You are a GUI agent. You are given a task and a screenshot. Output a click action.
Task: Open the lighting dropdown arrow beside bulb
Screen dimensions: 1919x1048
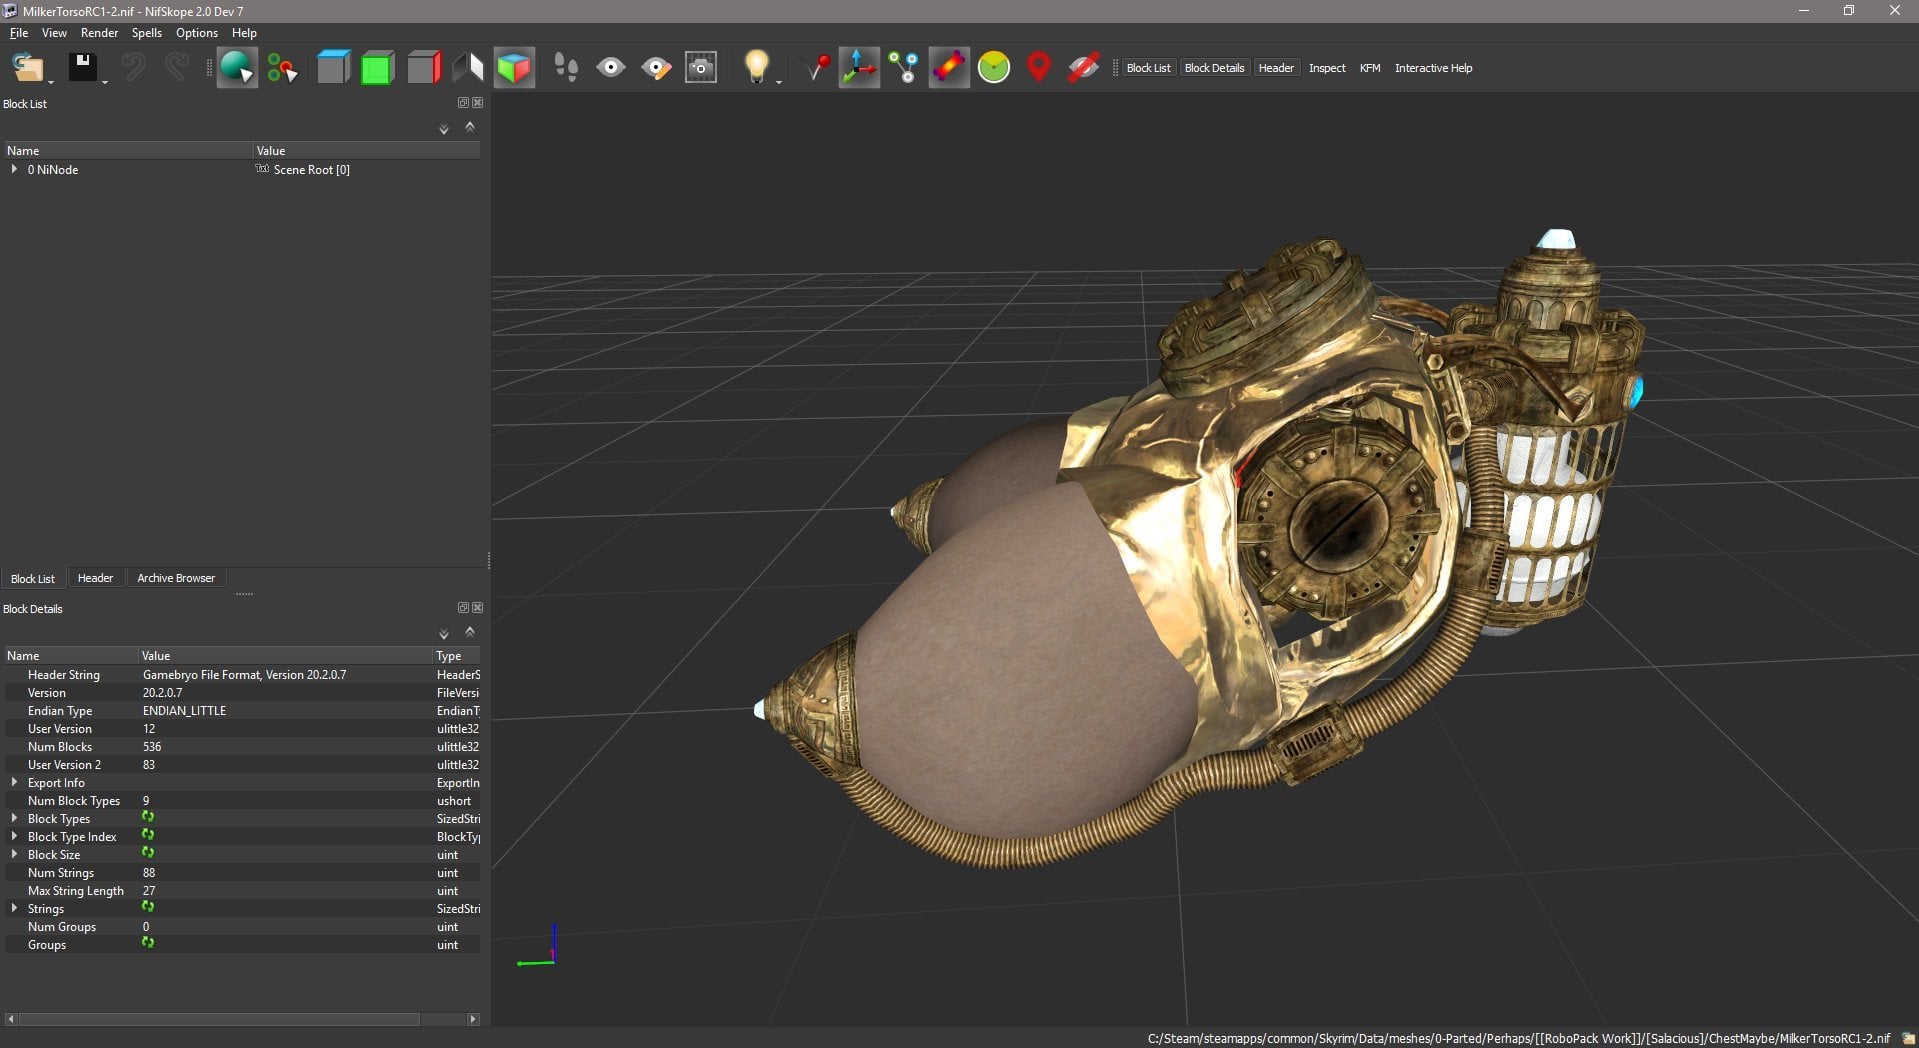(x=778, y=82)
